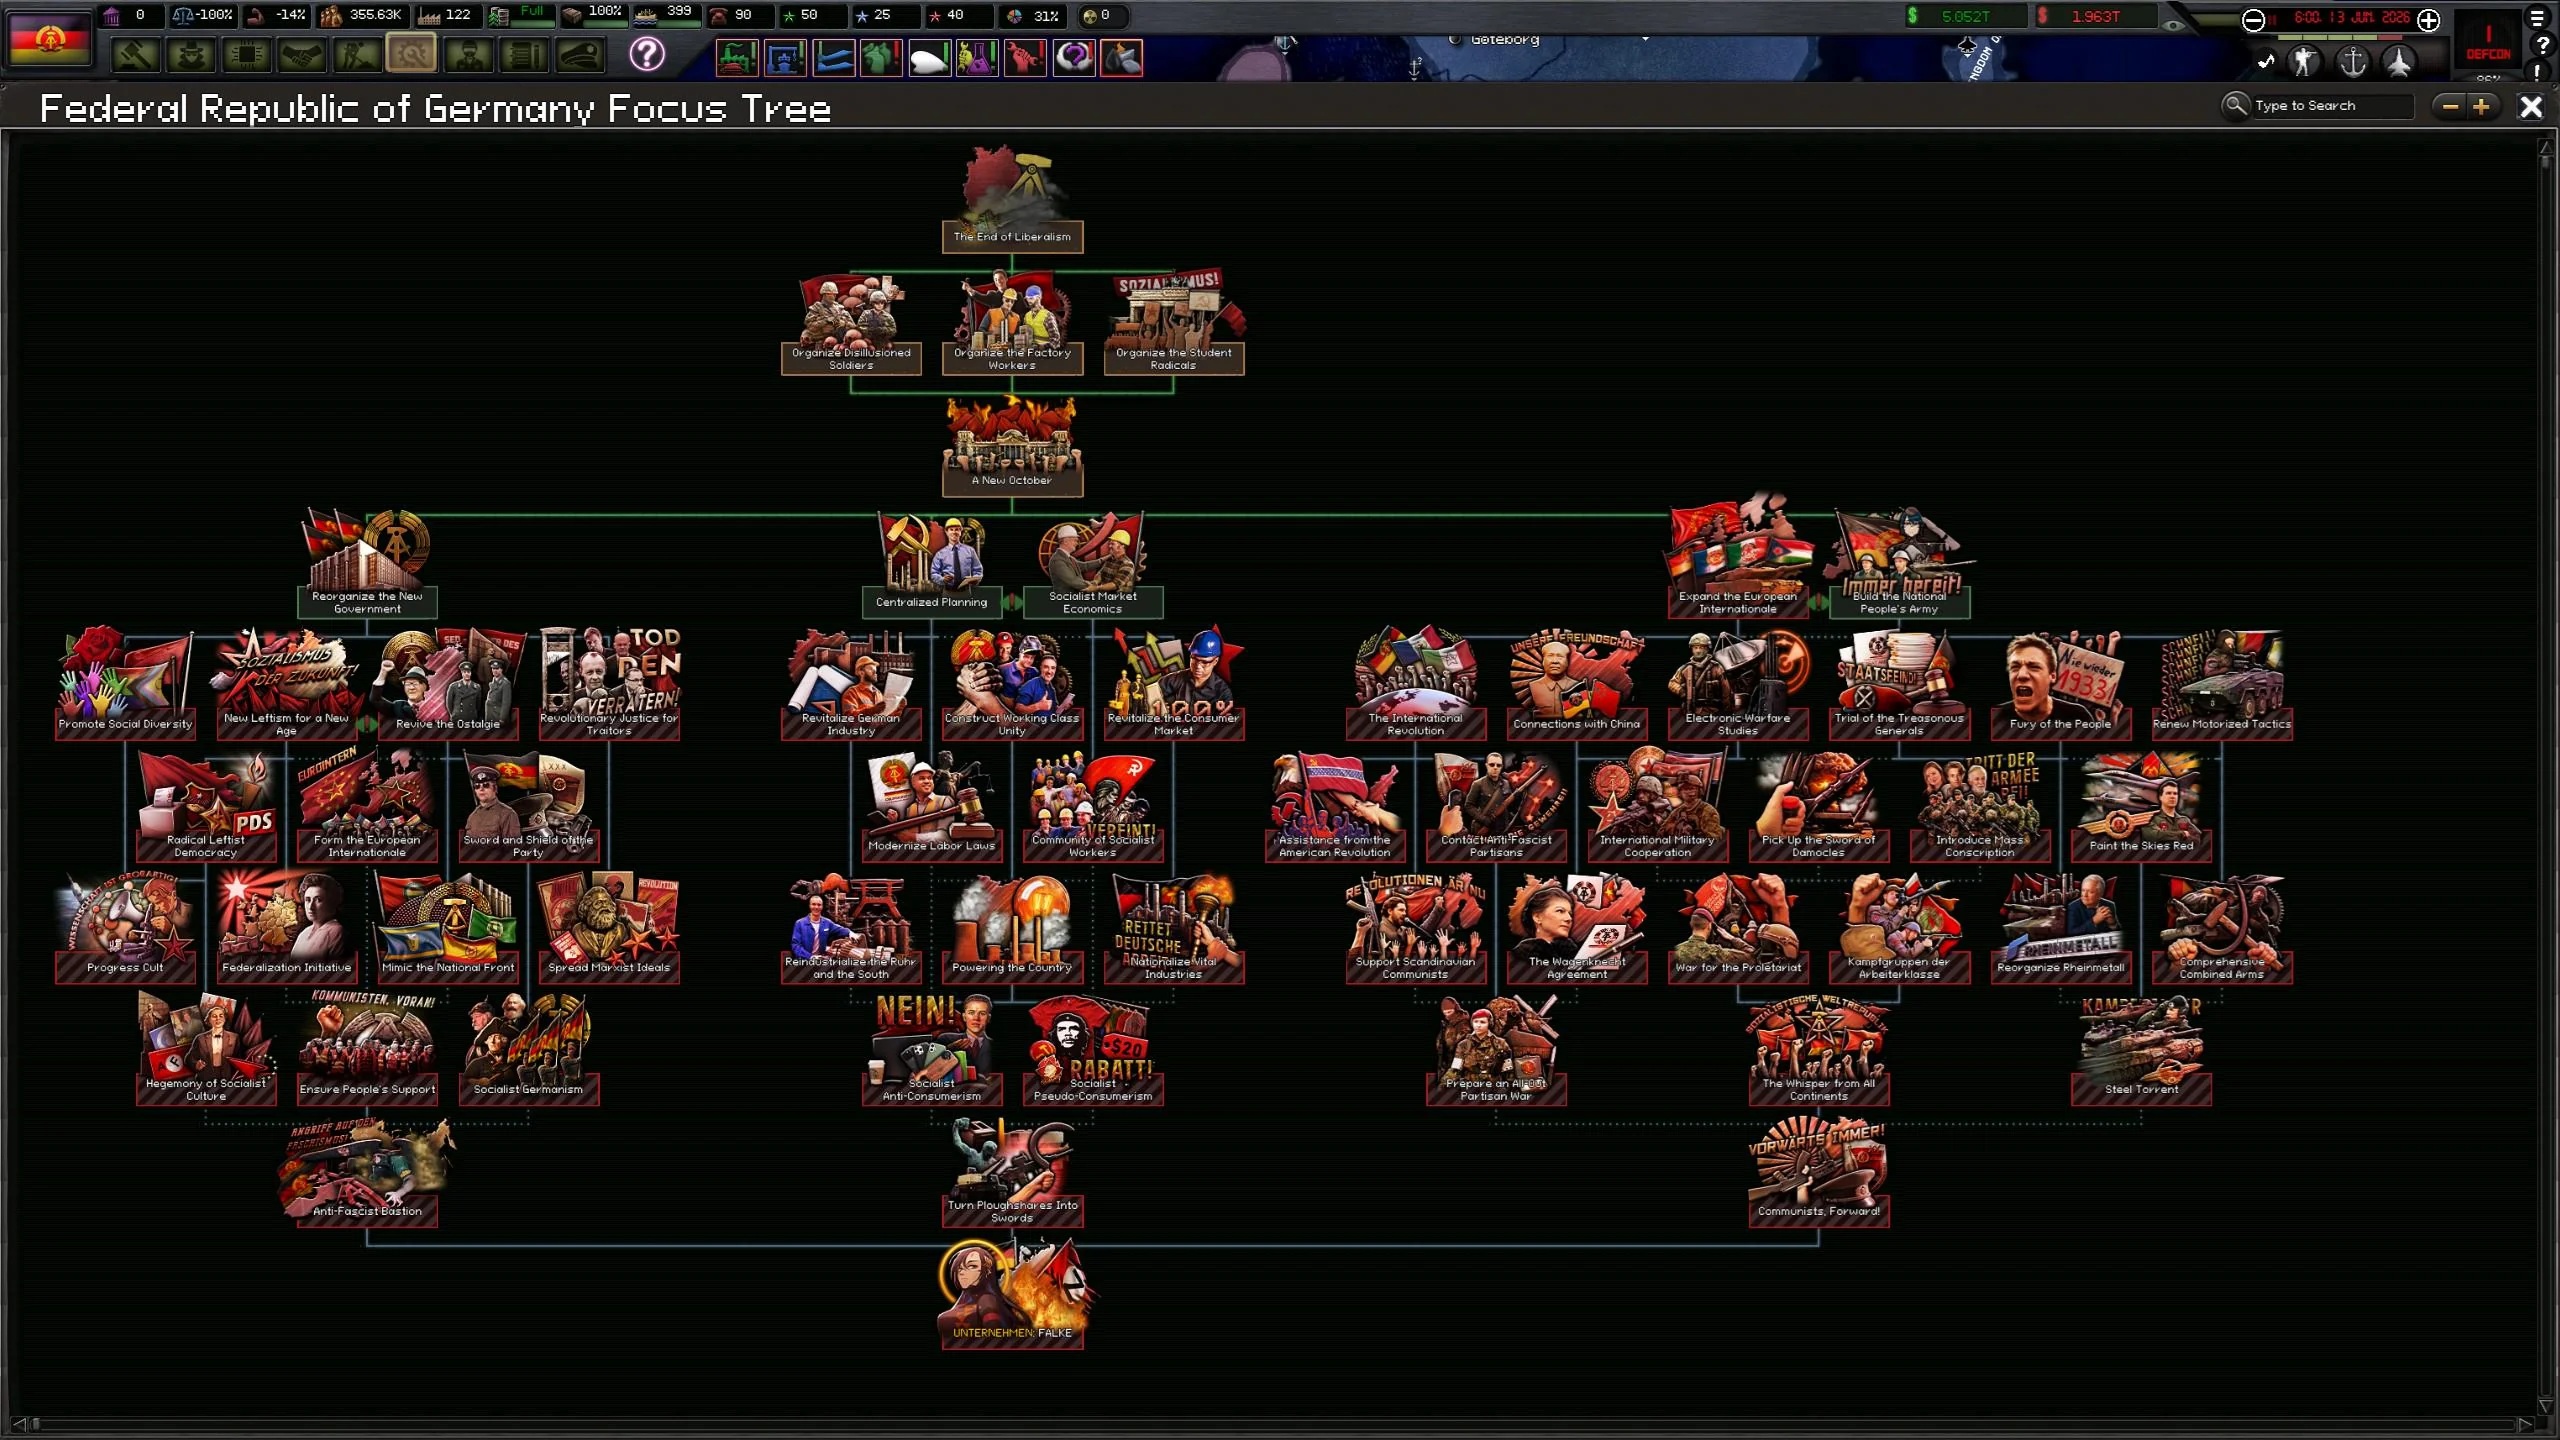This screenshot has height=1440, width=2560.
Task: Open the politics gavel panel
Action: coord(135,55)
